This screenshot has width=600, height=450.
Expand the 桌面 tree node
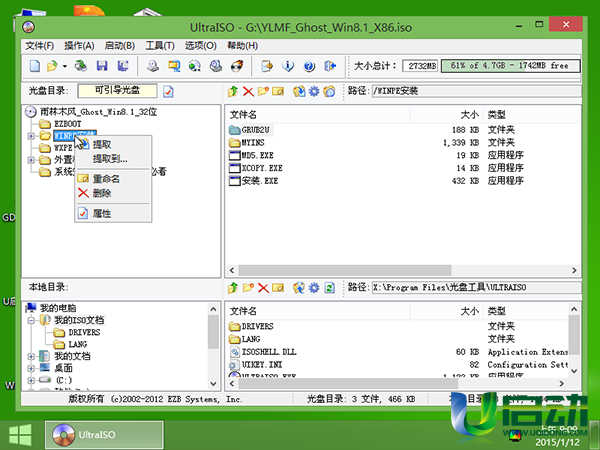(31, 368)
